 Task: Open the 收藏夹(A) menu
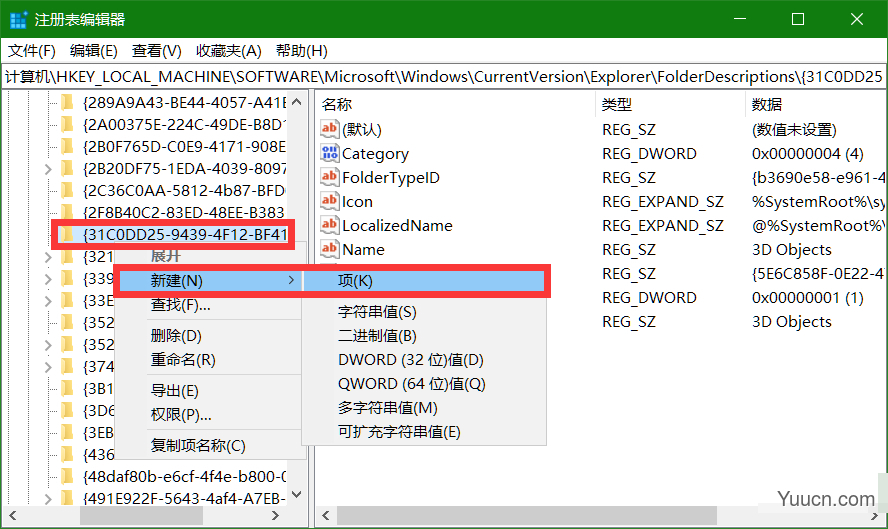click(x=228, y=51)
